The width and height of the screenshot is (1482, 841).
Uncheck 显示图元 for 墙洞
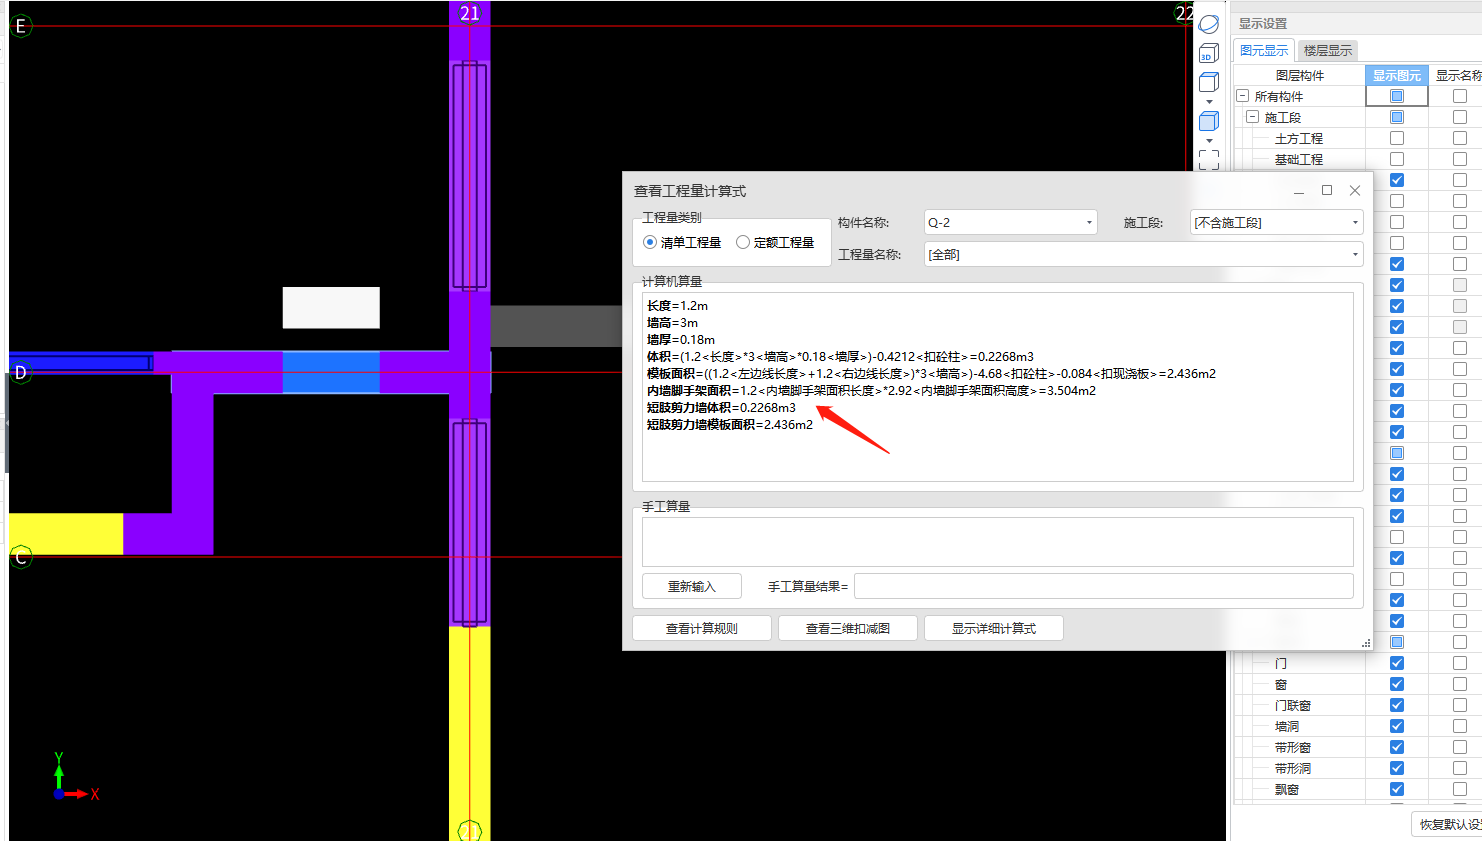[1397, 726]
